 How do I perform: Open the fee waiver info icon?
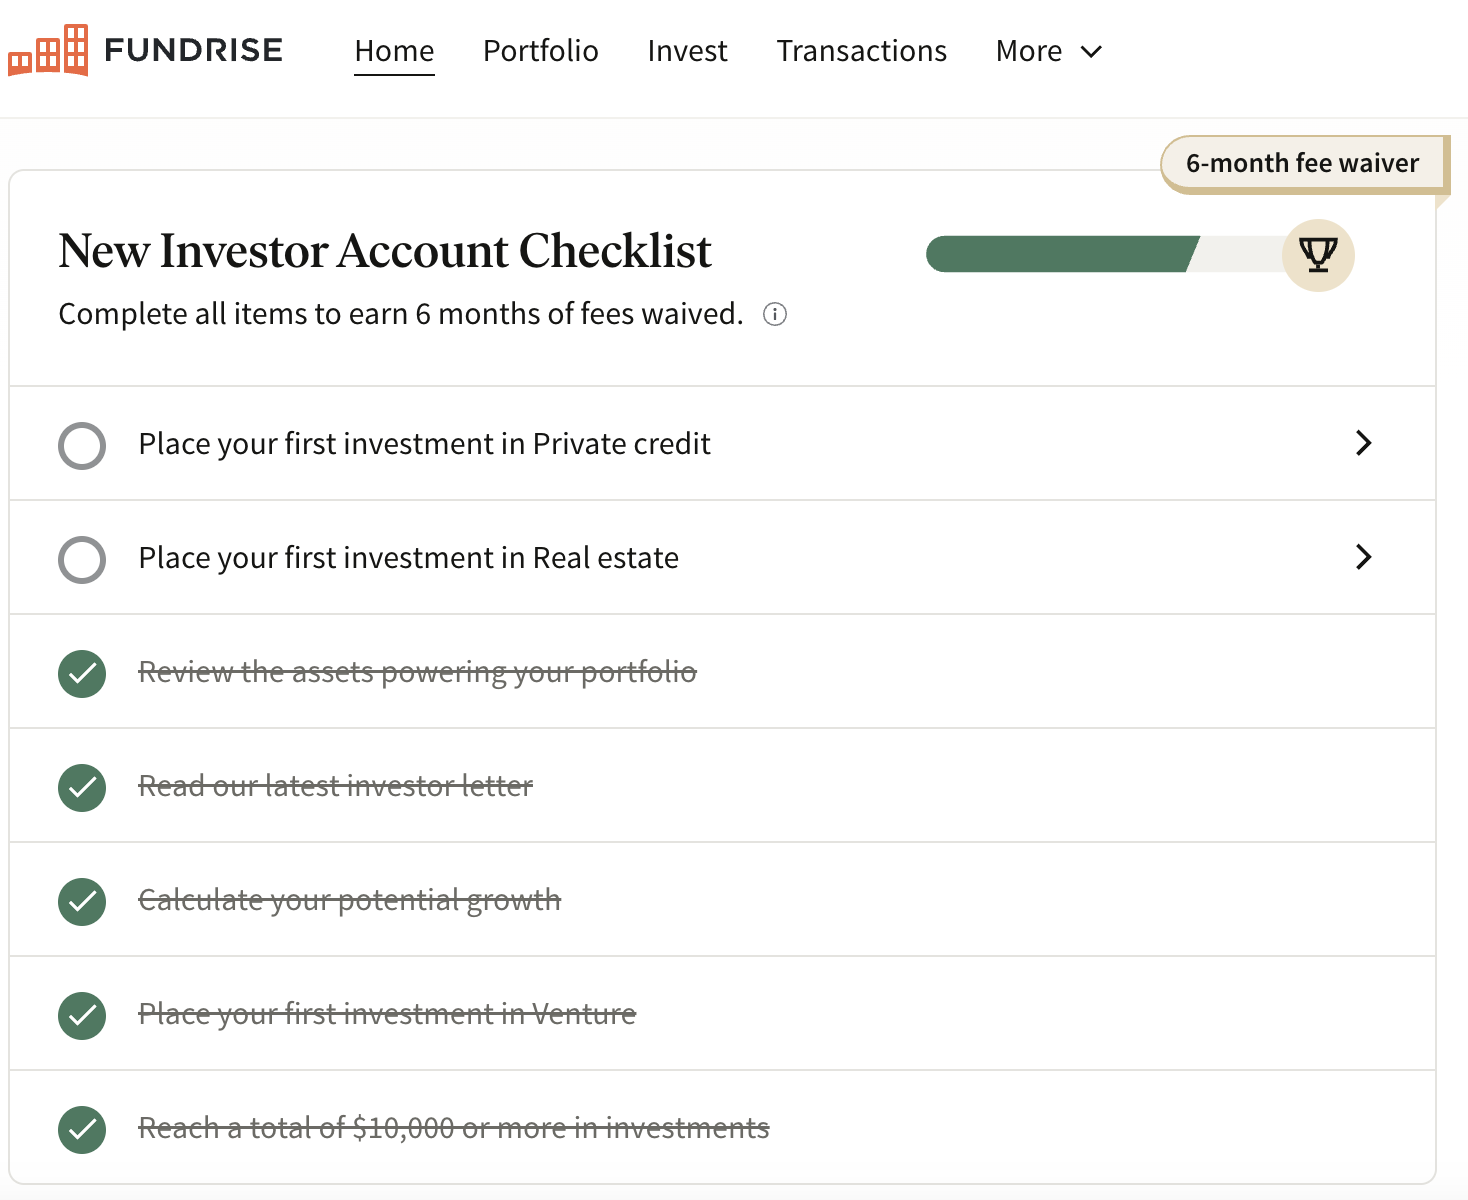775,315
